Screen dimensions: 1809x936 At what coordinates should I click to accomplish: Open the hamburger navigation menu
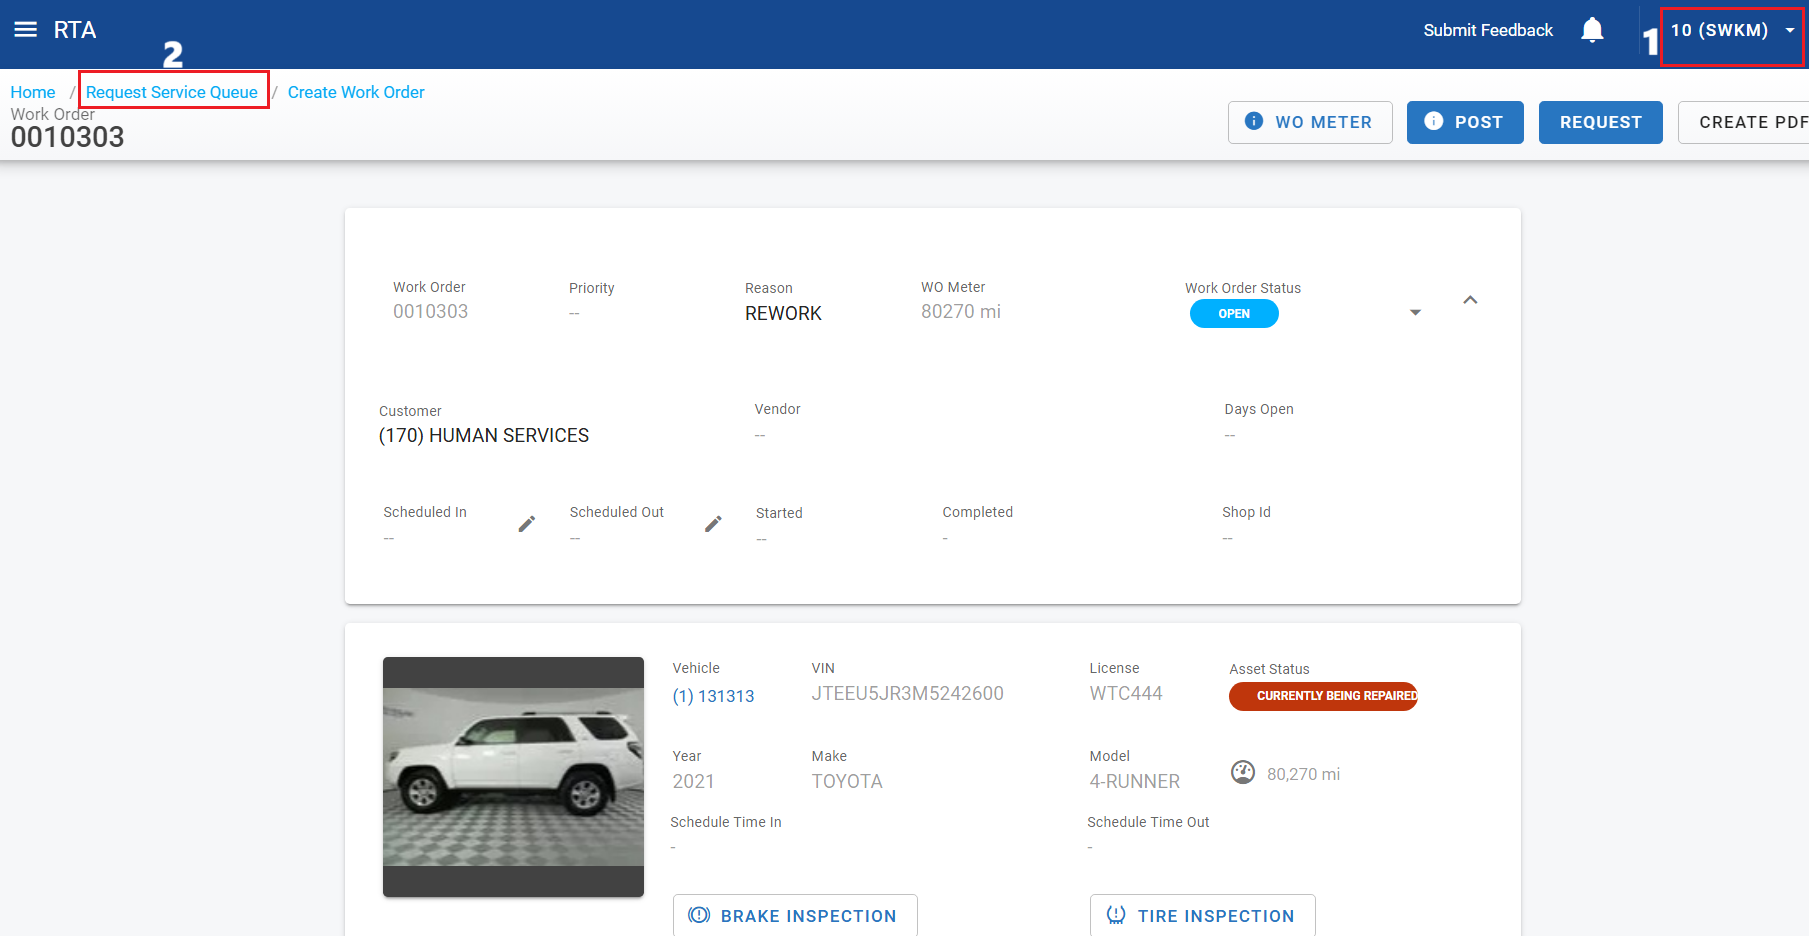pyautogui.click(x=26, y=30)
